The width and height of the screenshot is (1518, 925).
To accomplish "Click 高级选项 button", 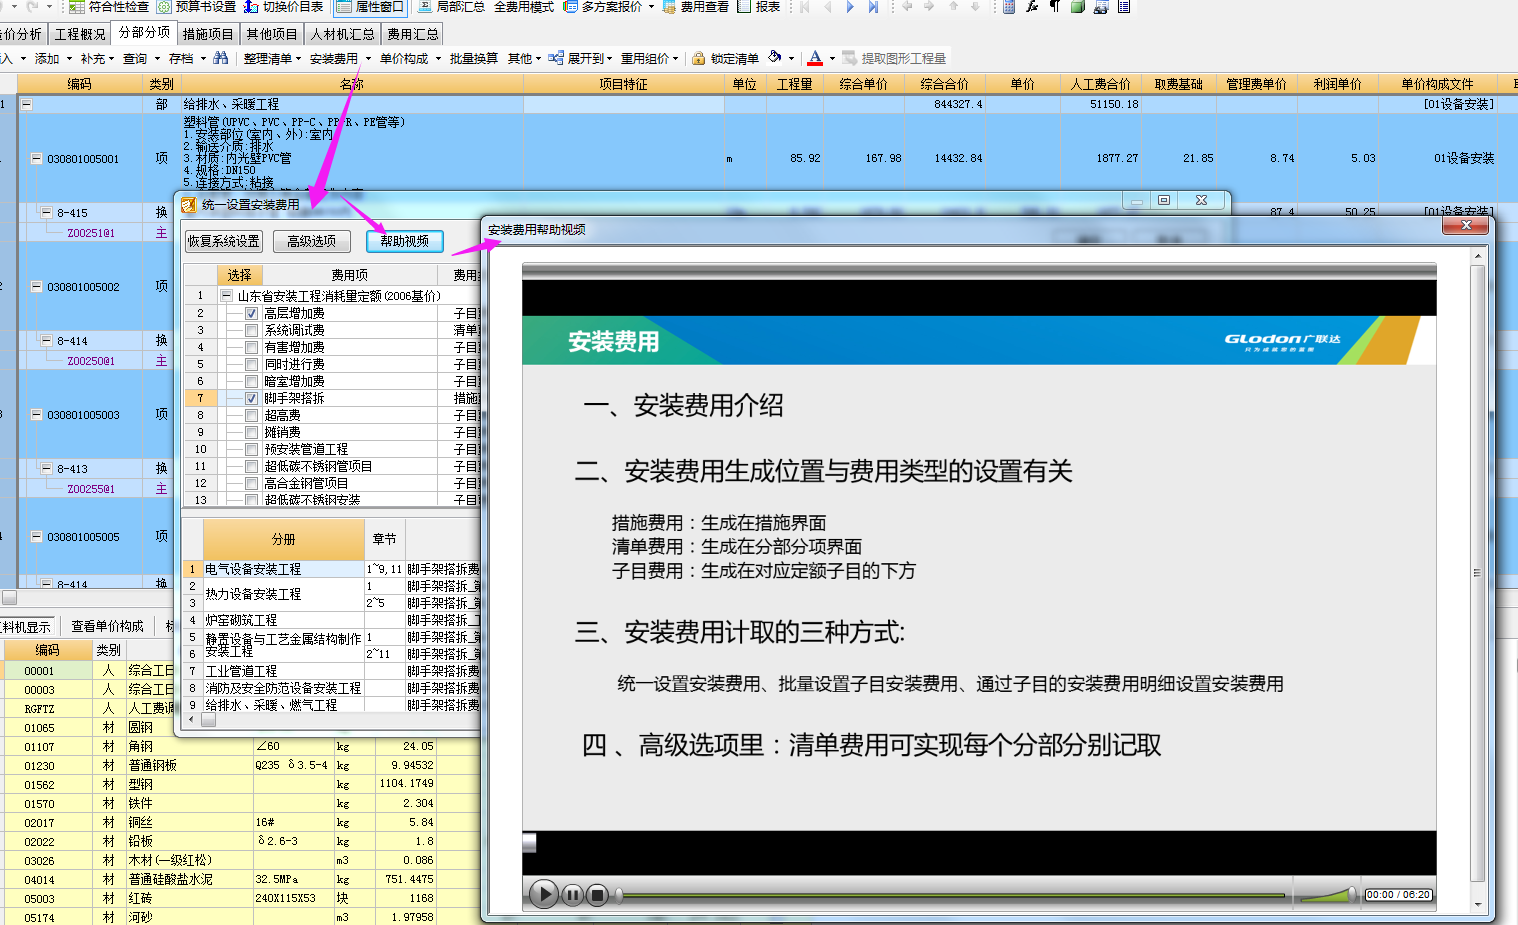I will click(x=312, y=241).
